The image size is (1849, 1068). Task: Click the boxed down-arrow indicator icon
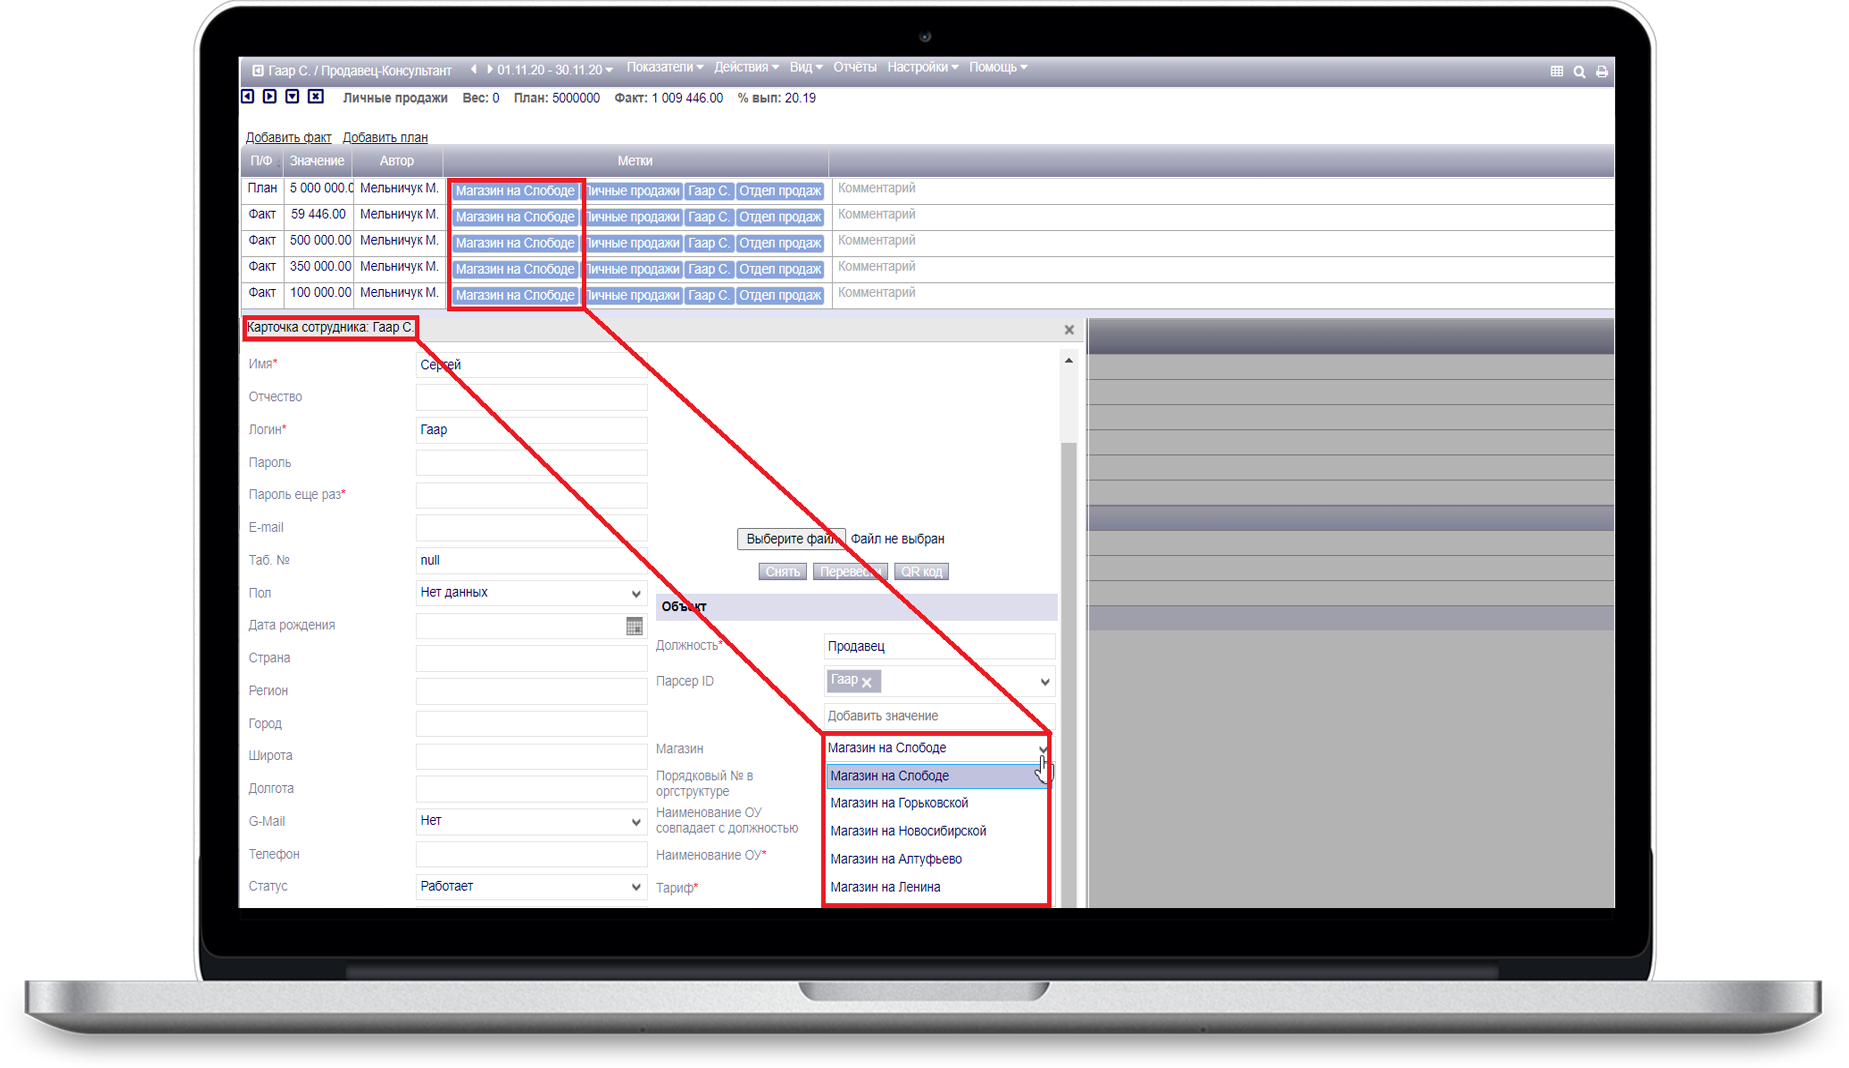pyautogui.click(x=292, y=97)
